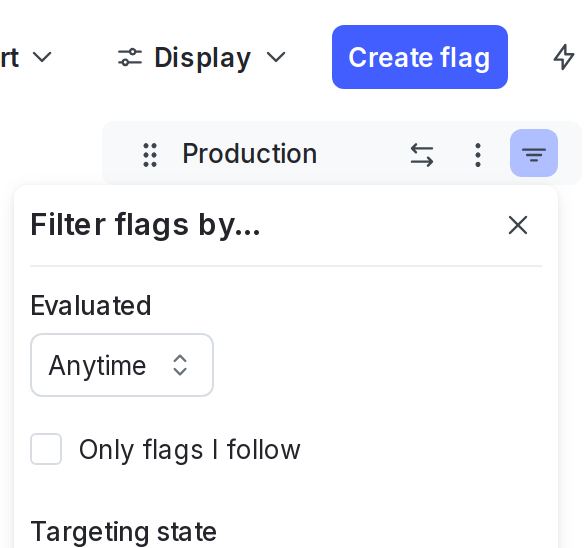584x548 pixels.
Task: Check the Only flags I follow checkbox
Action: pos(46,449)
